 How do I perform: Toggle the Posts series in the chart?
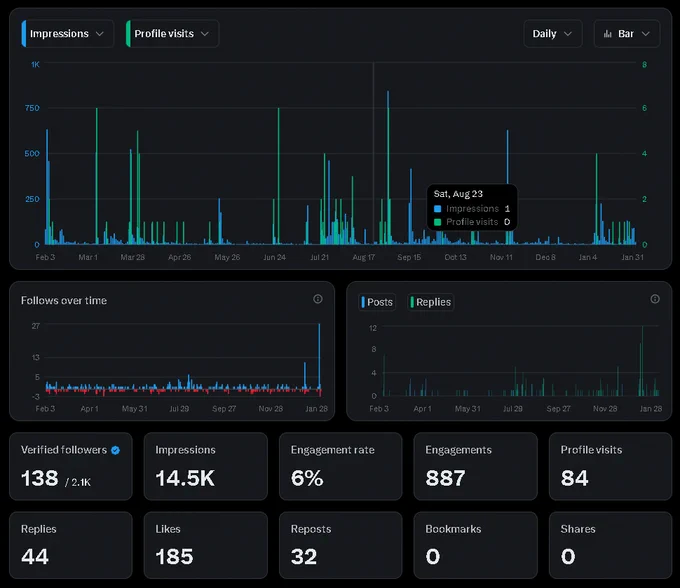coord(377,302)
